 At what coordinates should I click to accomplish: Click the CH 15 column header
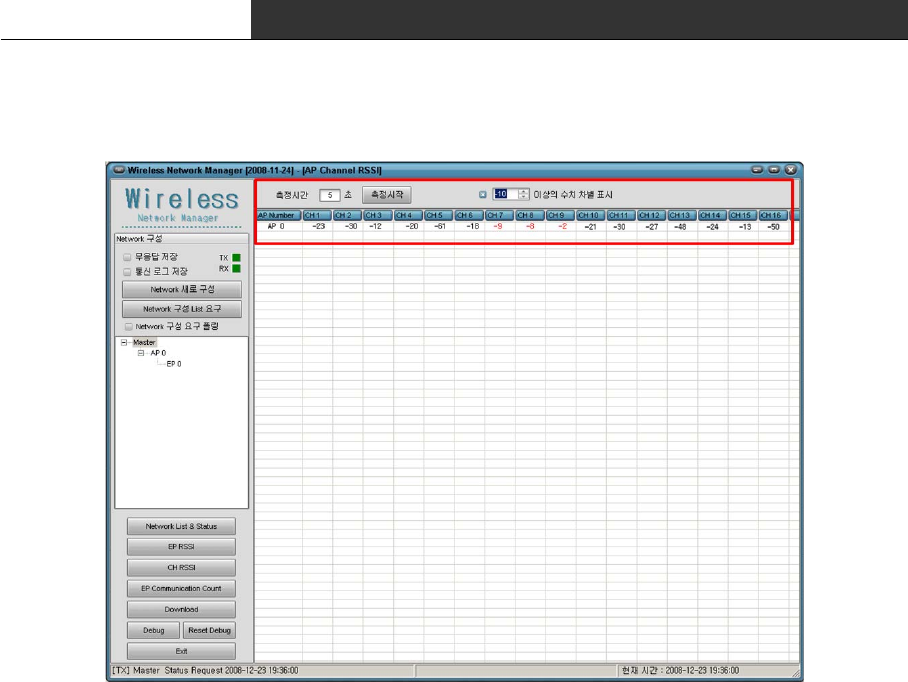click(743, 215)
